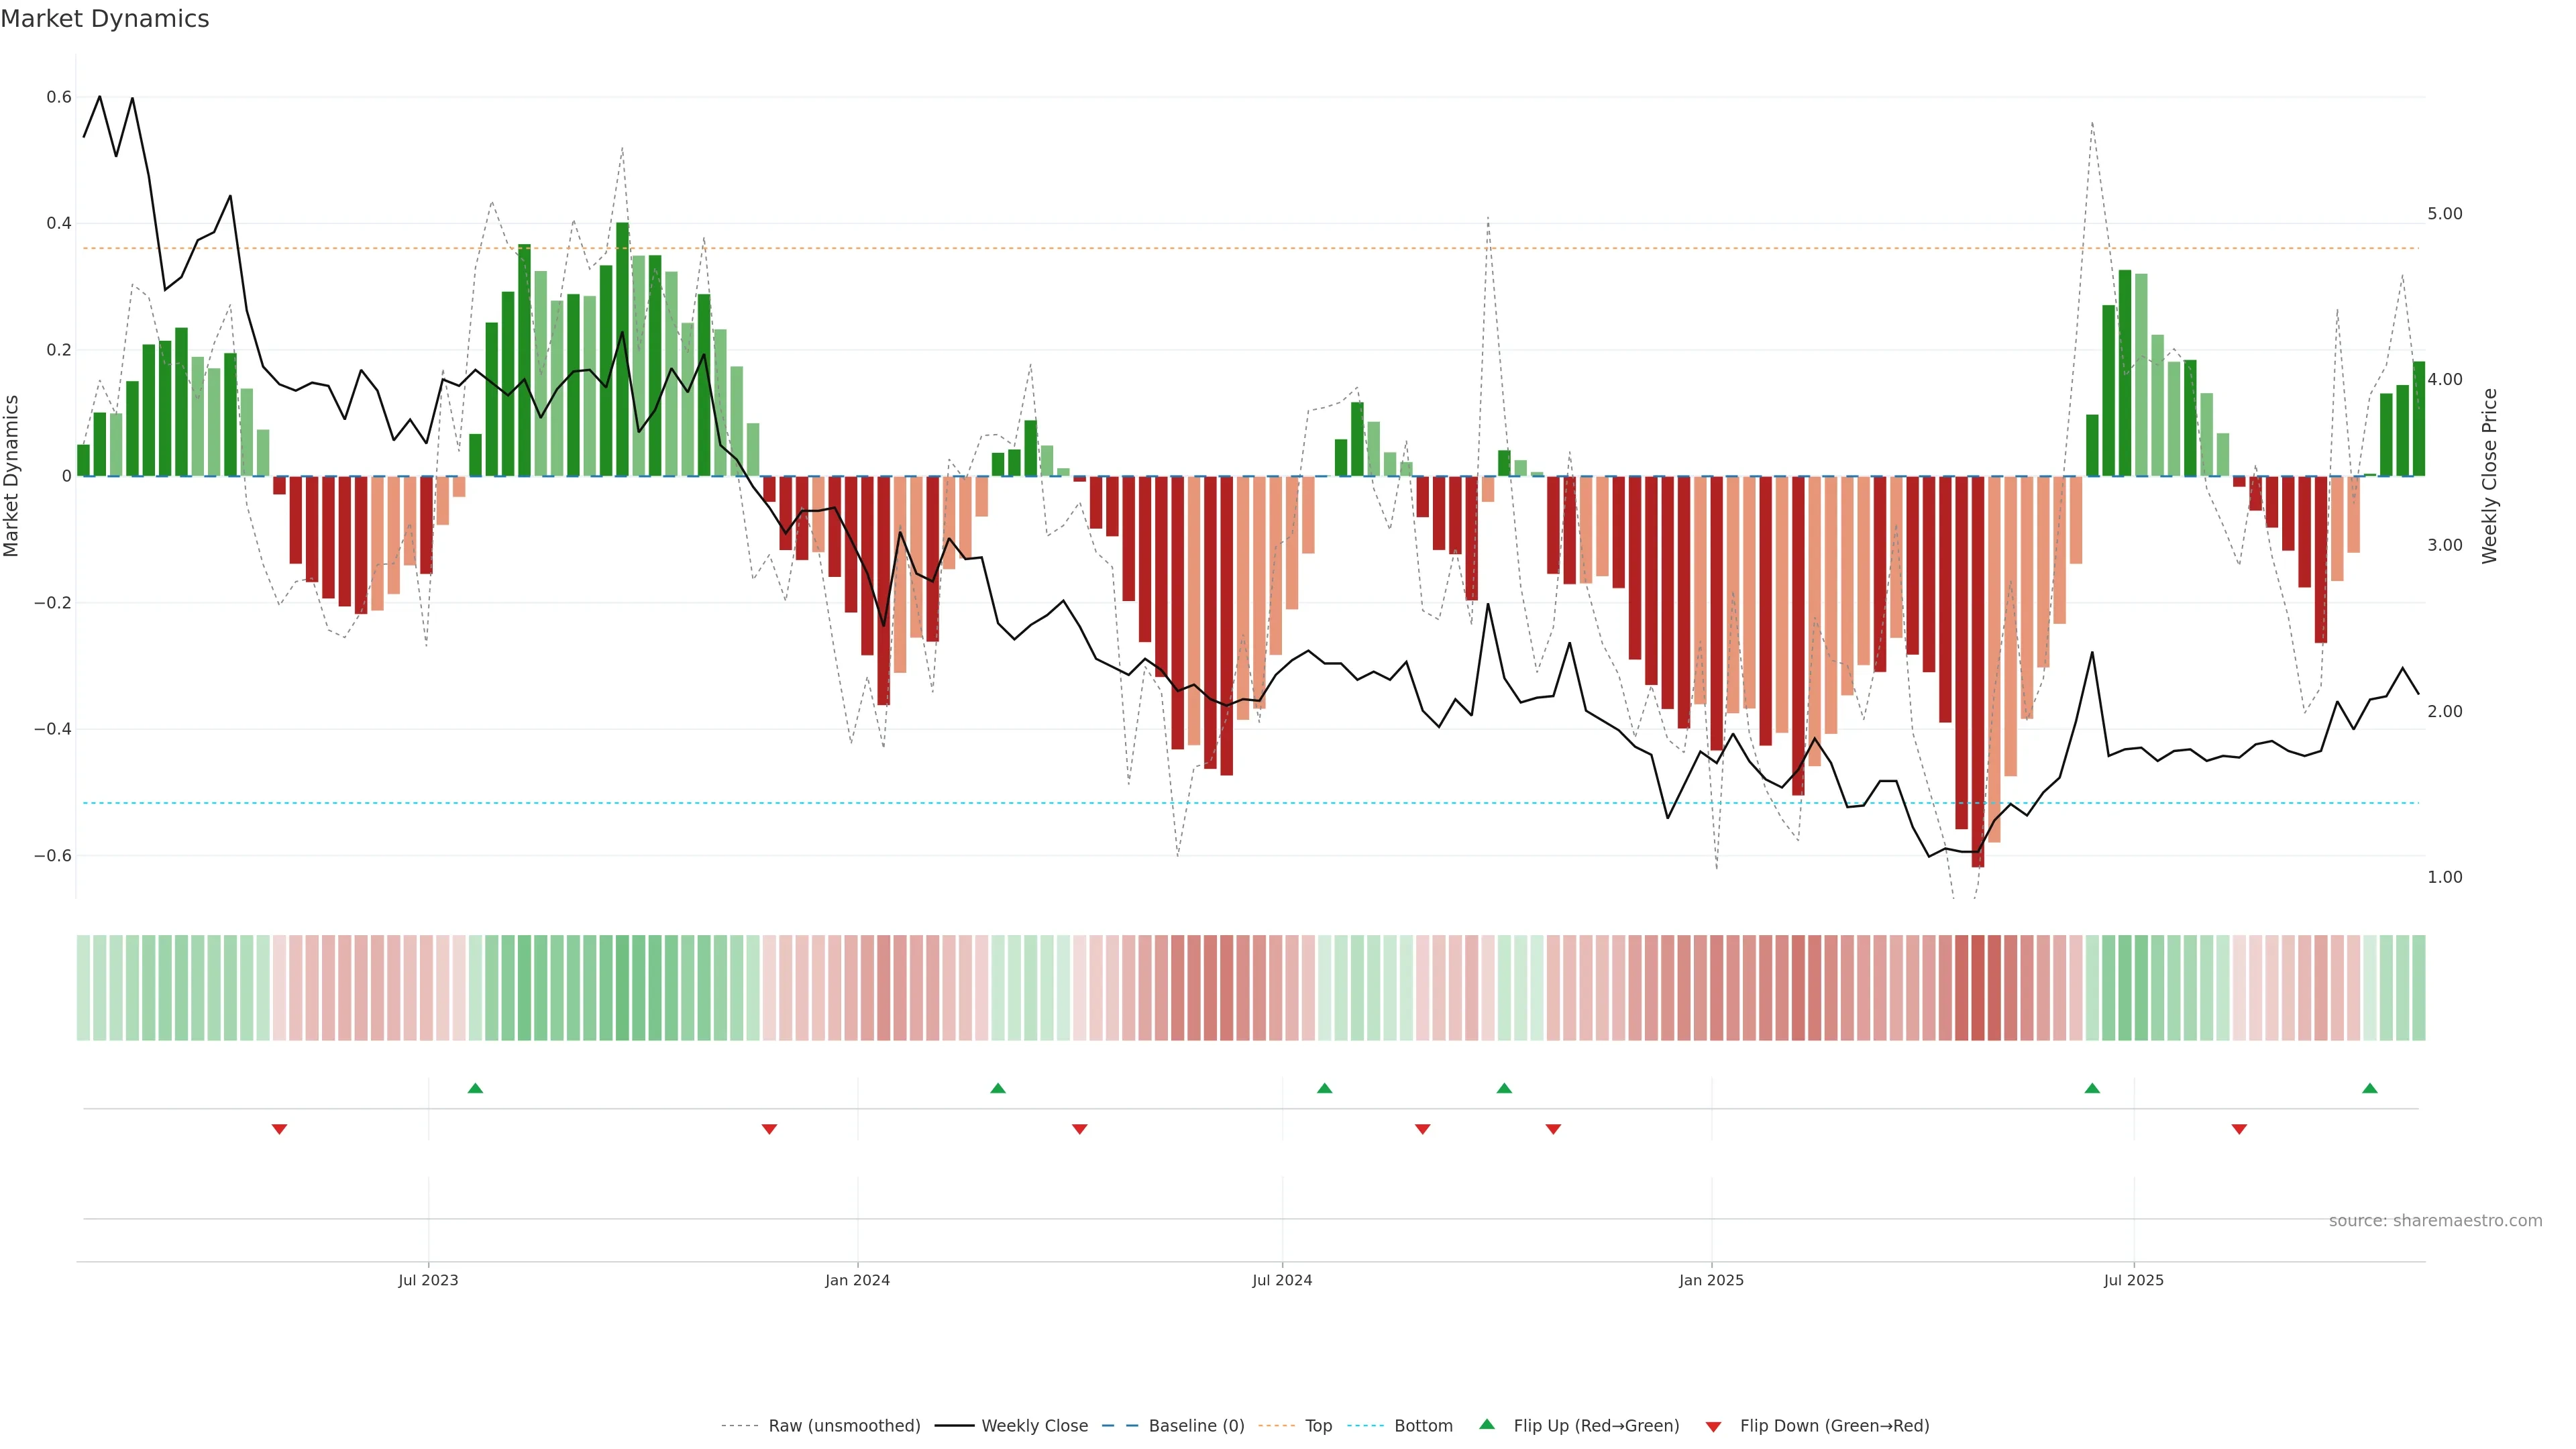Hide the Top threshold legend series
Viewport: 2576px width, 1449px height.
coord(1318,1426)
